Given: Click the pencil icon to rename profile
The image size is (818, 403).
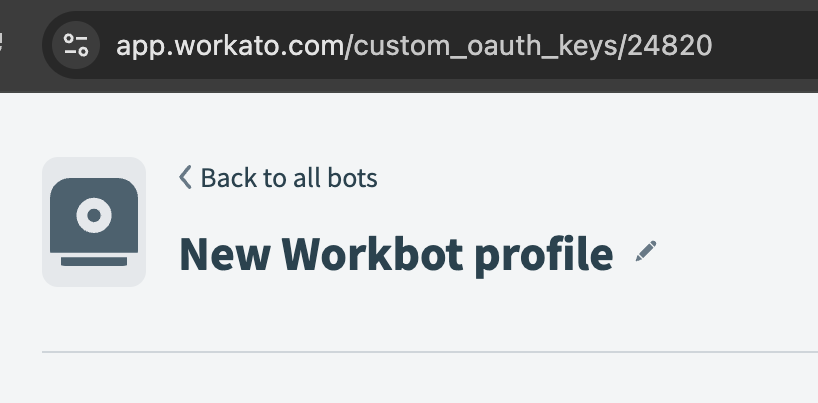Looking at the screenshot, I should pos(647,252).
